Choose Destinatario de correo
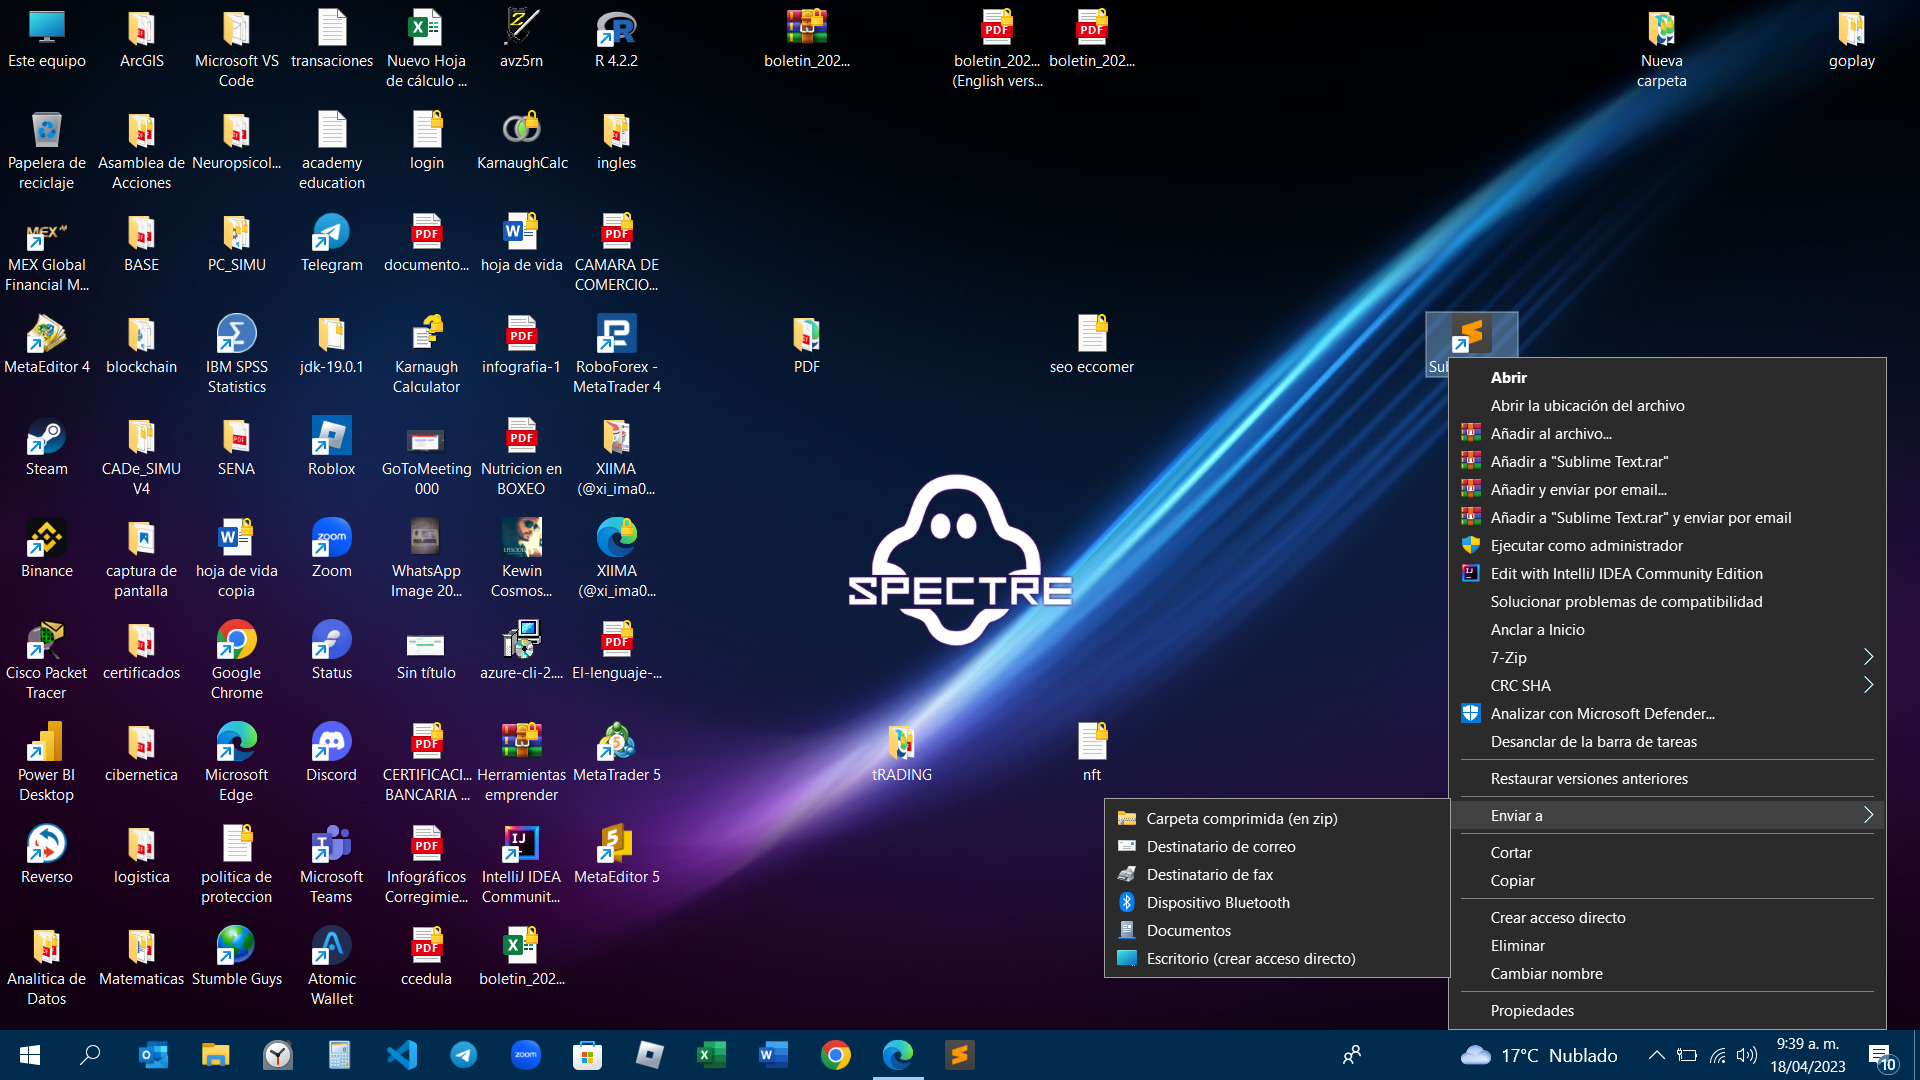This screenshot has height=1080, width=1920. click(1277, 846)
